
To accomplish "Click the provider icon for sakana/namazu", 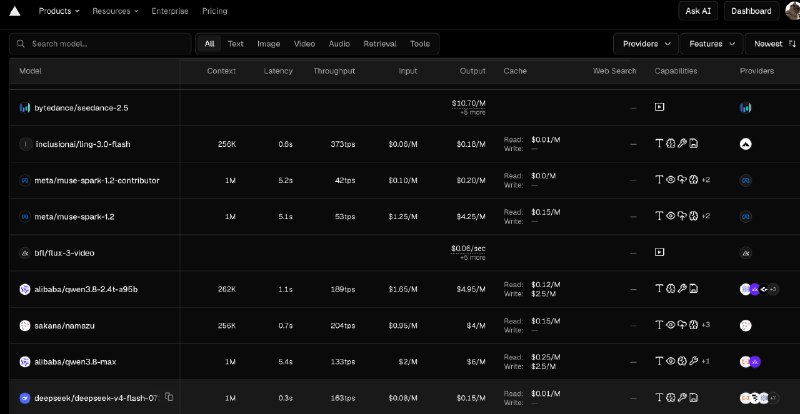I will pos(745,325).
